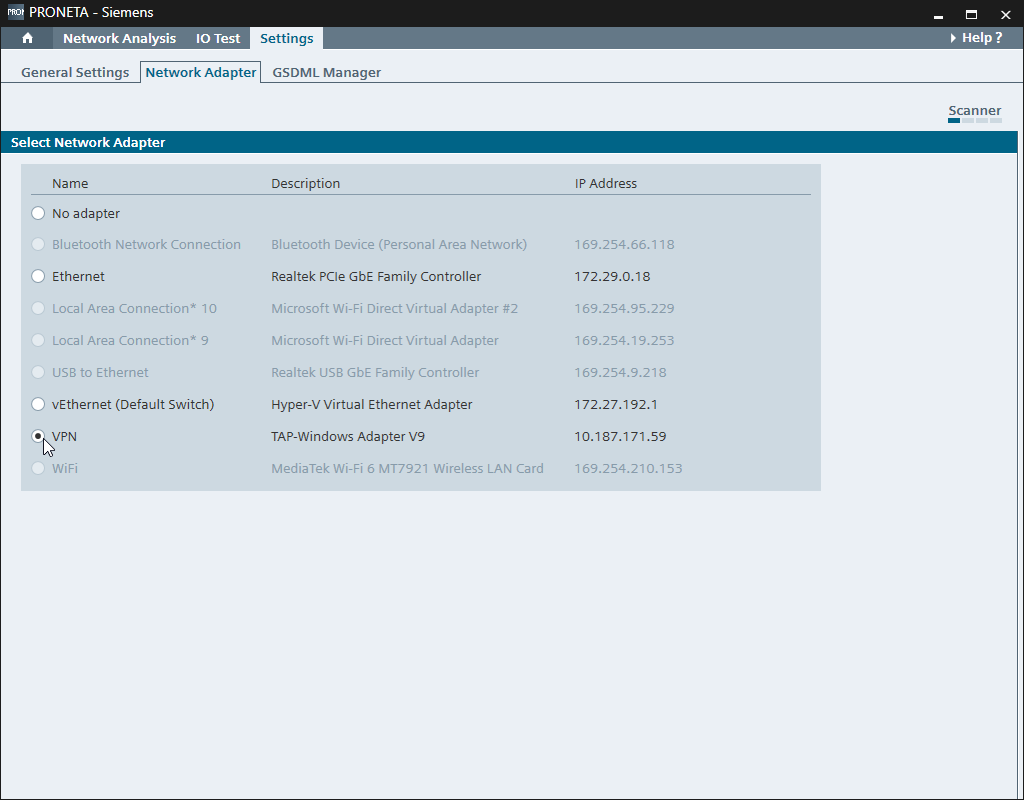Choose the vEthernet (Default Switch) adapter
1024x800 pixels.
[38, 404]
